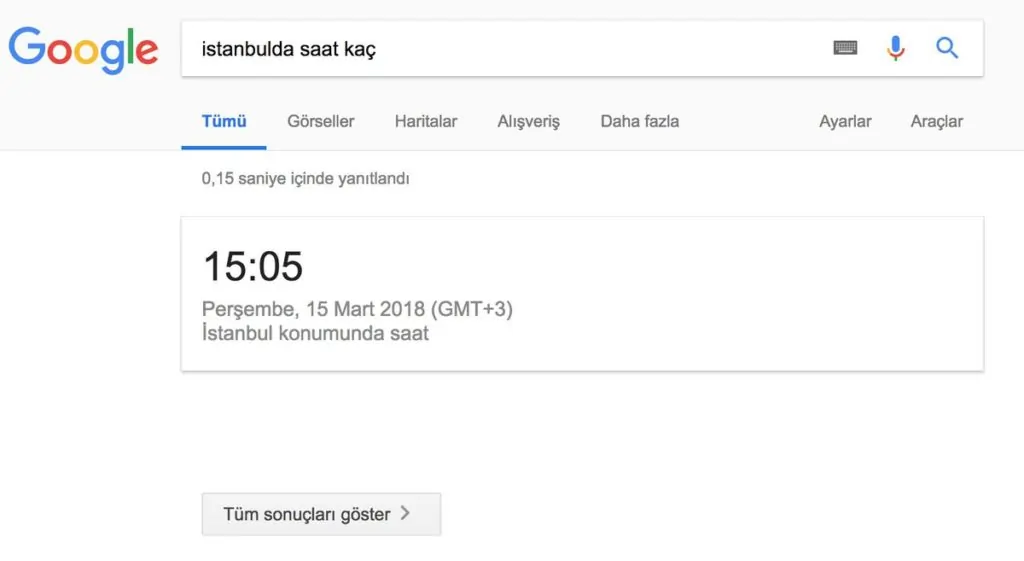
Task: Go to the Alışveriş tab
Action: tap(529, 122)
